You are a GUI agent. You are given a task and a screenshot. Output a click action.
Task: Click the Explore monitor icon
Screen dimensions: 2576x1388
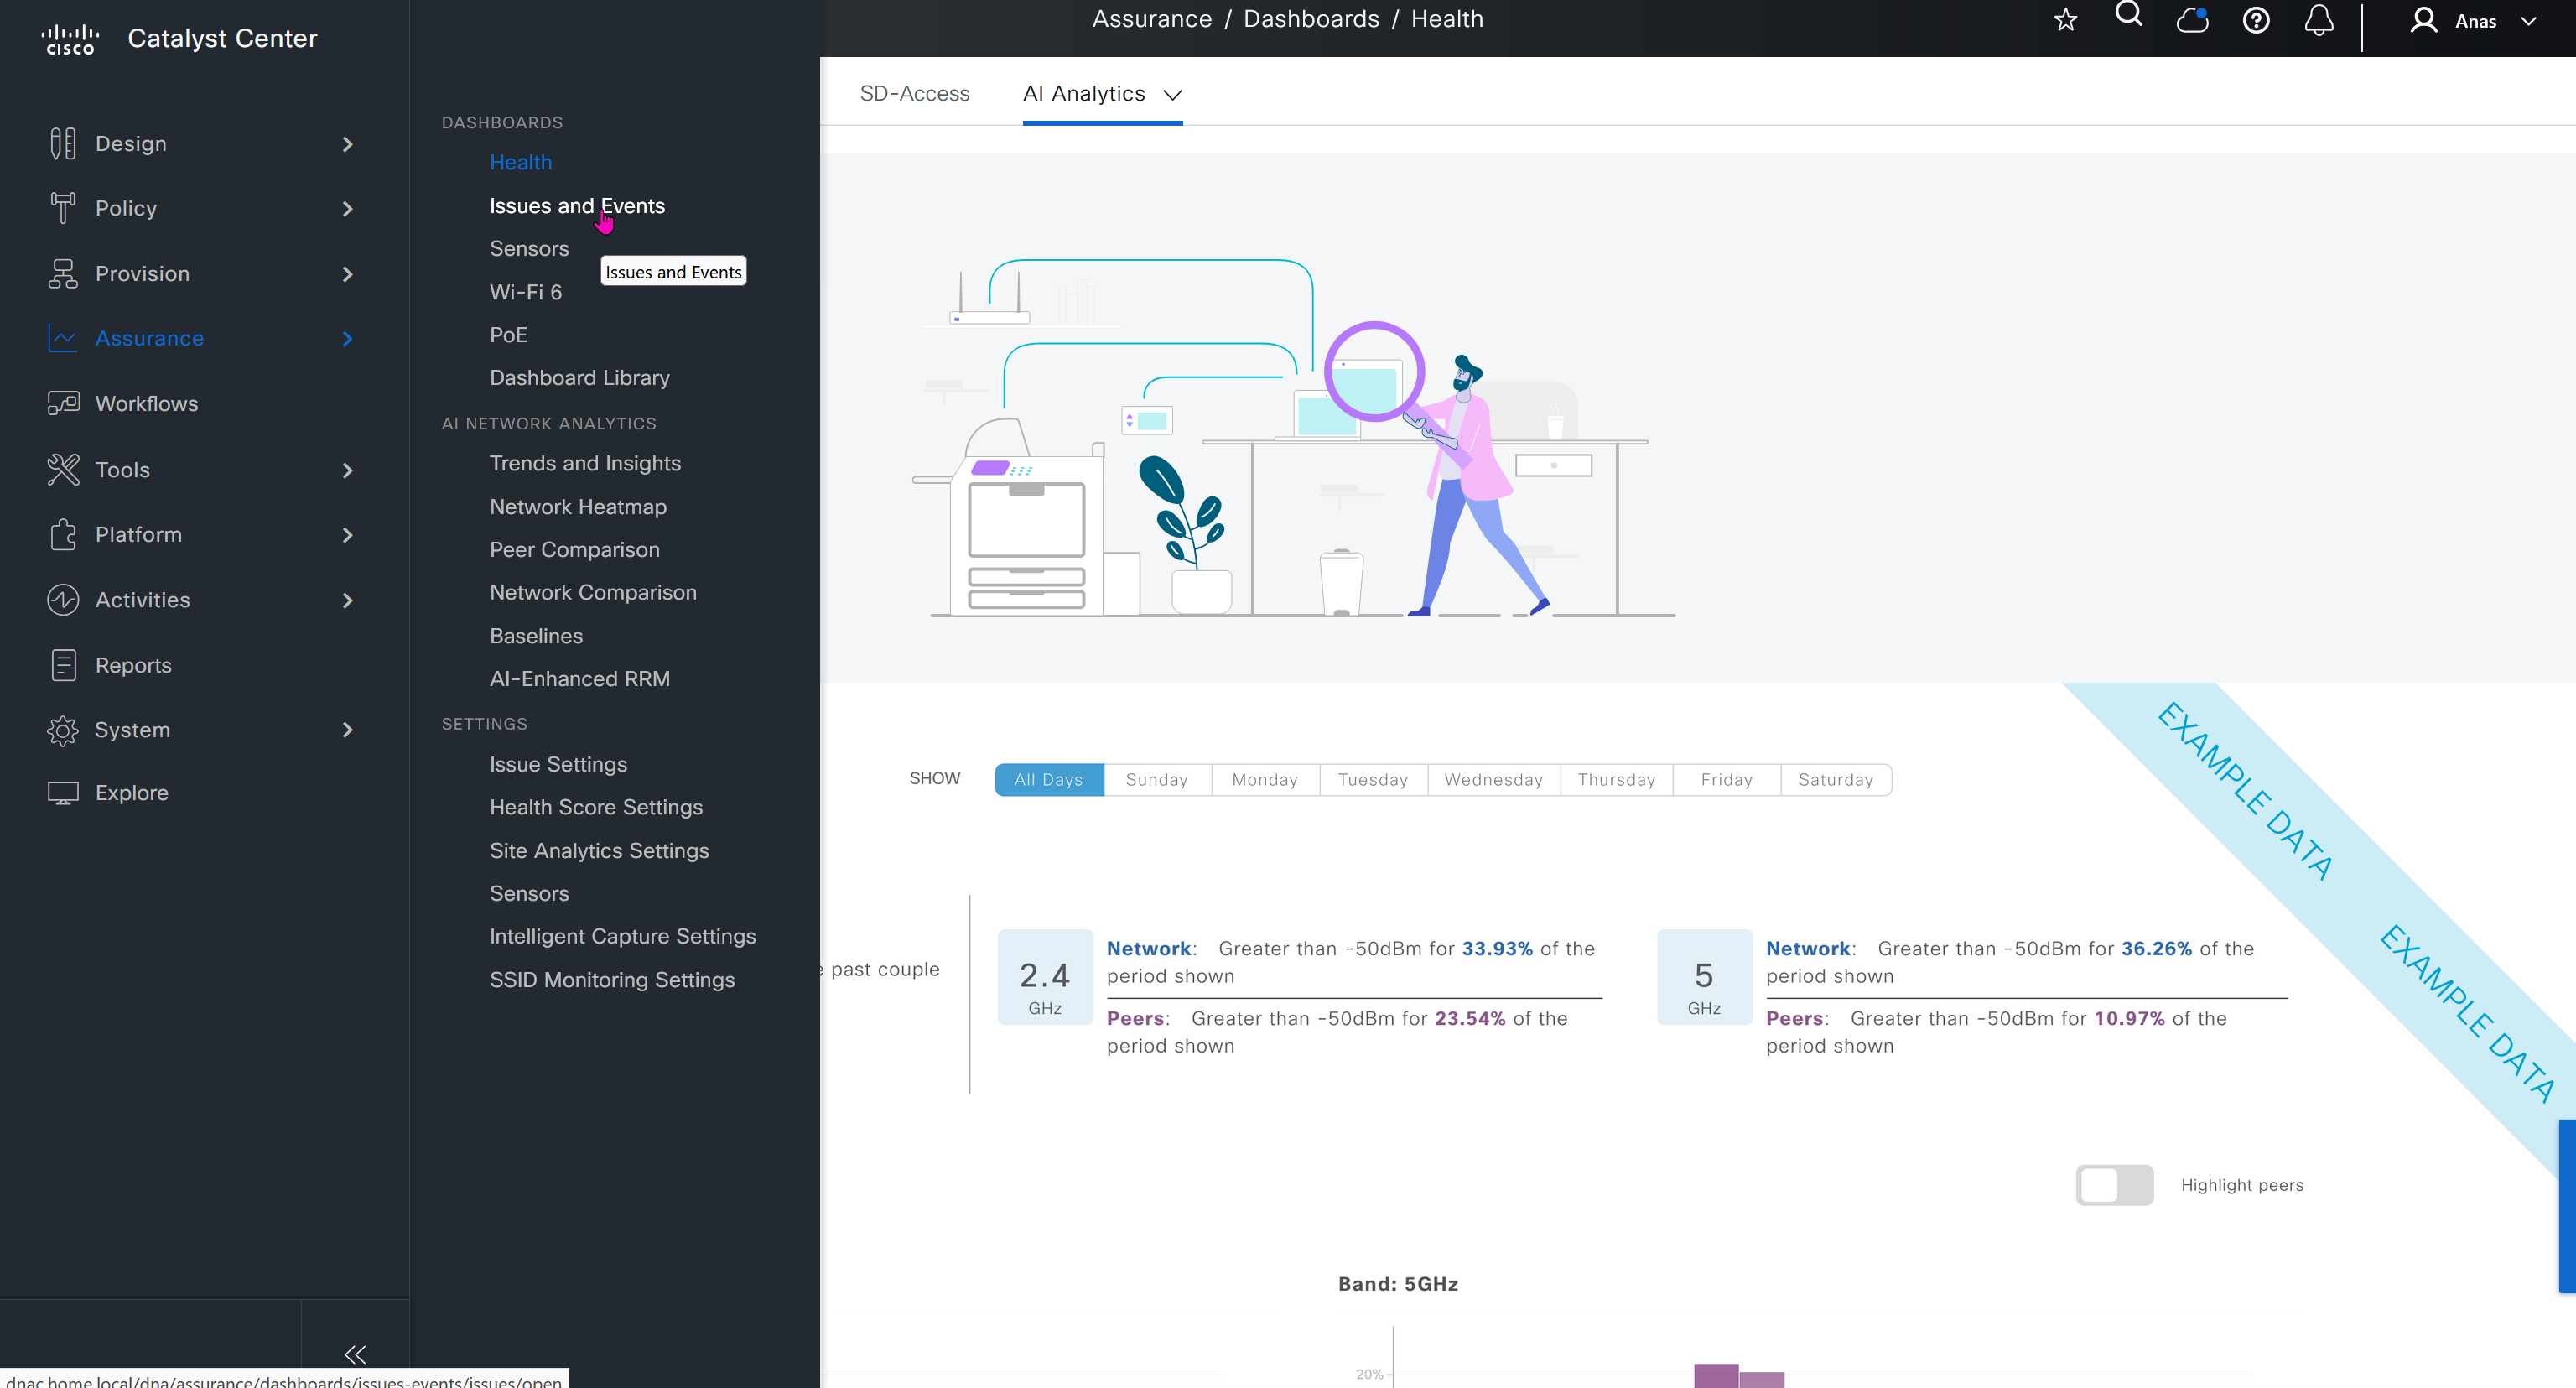(x=63, y=793)
